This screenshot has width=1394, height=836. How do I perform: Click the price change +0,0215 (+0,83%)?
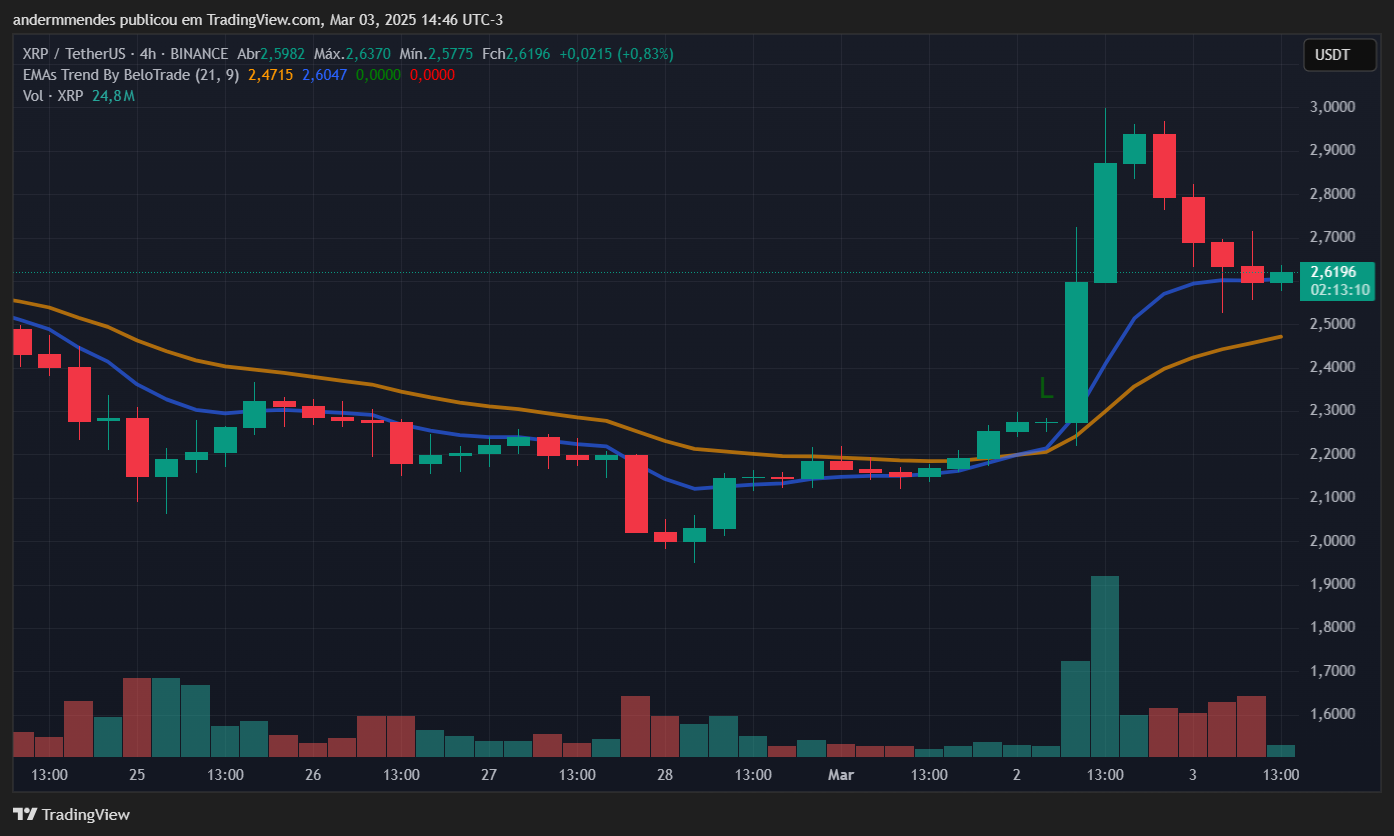tap(616, 54)
